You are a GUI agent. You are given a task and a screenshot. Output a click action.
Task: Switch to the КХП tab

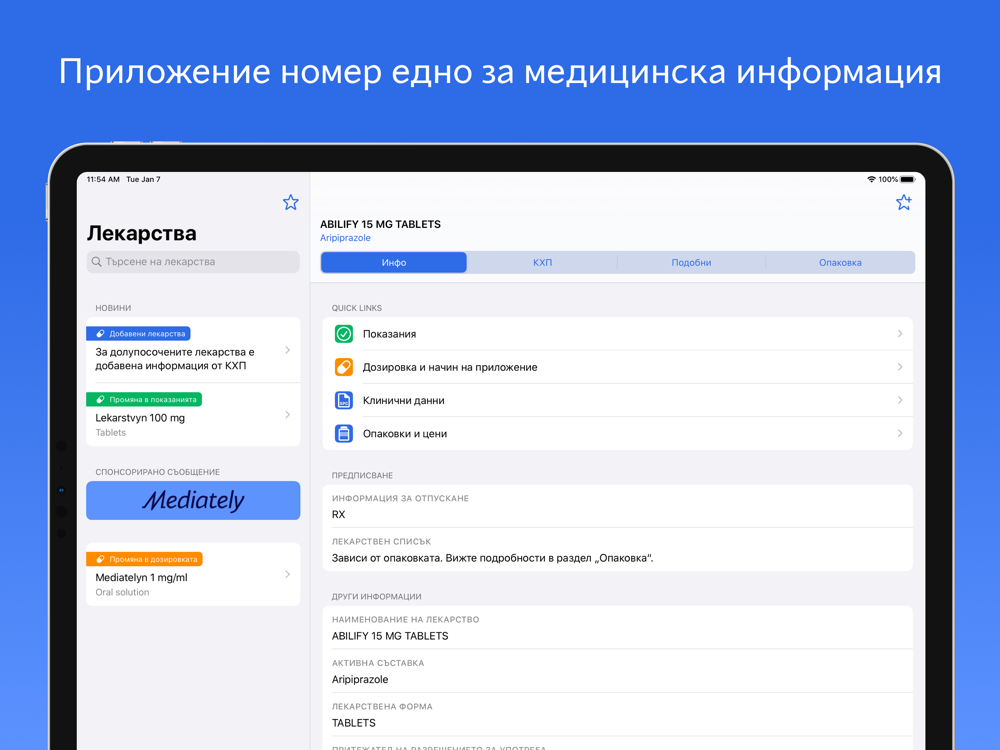[x=542, y=262]
